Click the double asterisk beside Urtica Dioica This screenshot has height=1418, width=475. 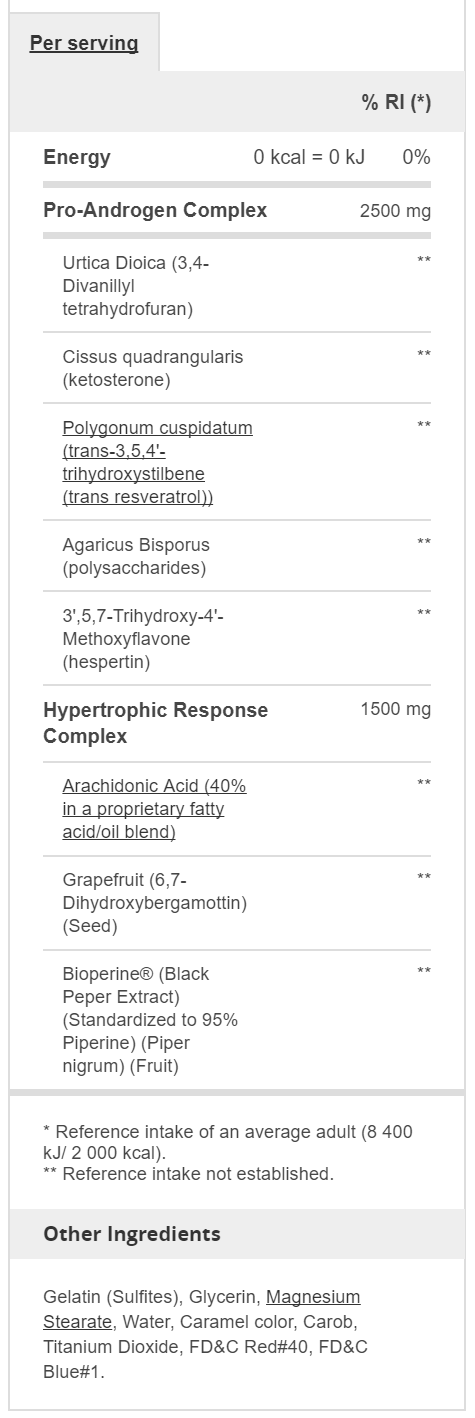[x=424, y=261]
